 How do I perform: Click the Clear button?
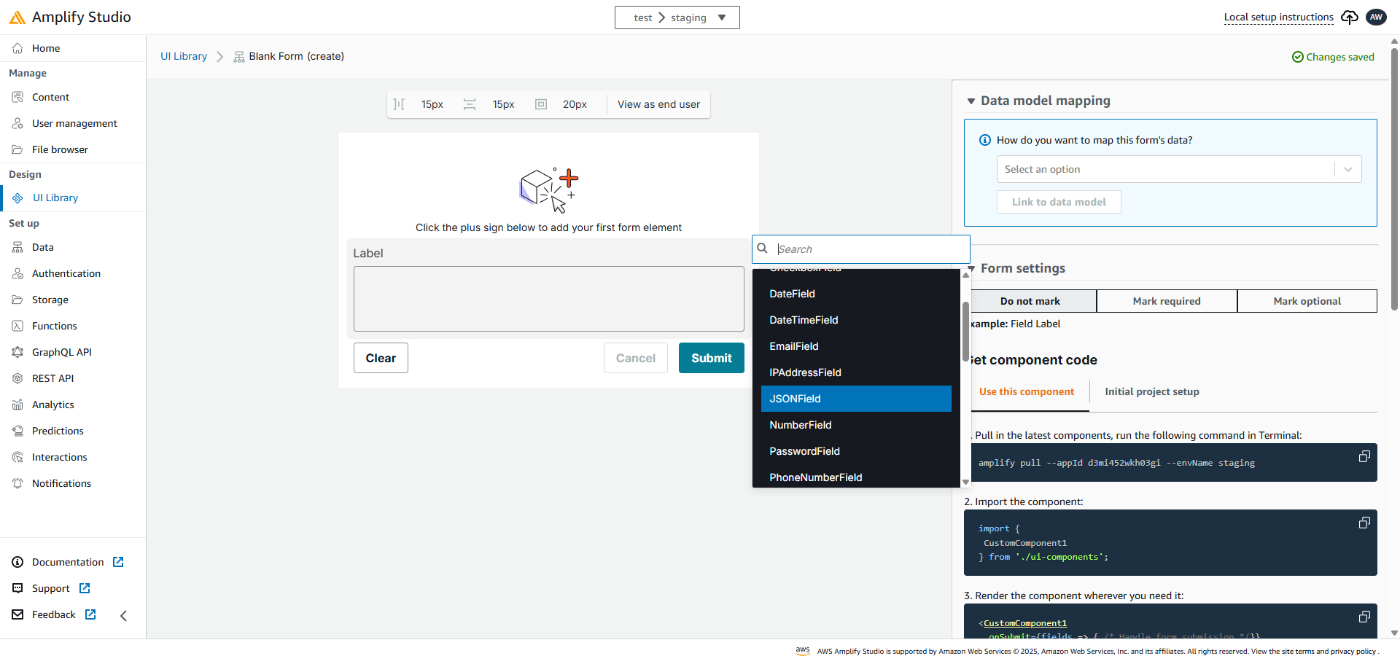(381, 358)
